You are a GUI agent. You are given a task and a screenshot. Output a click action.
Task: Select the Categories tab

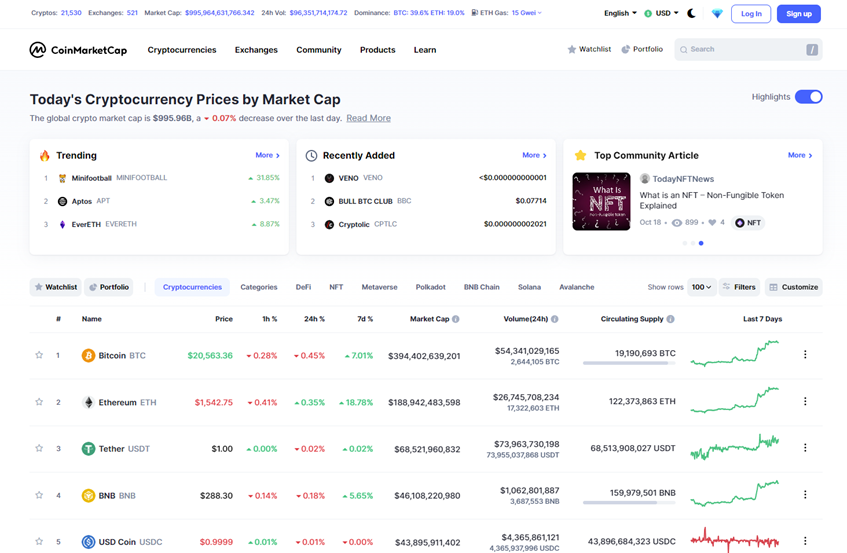[x=259, y=287]
